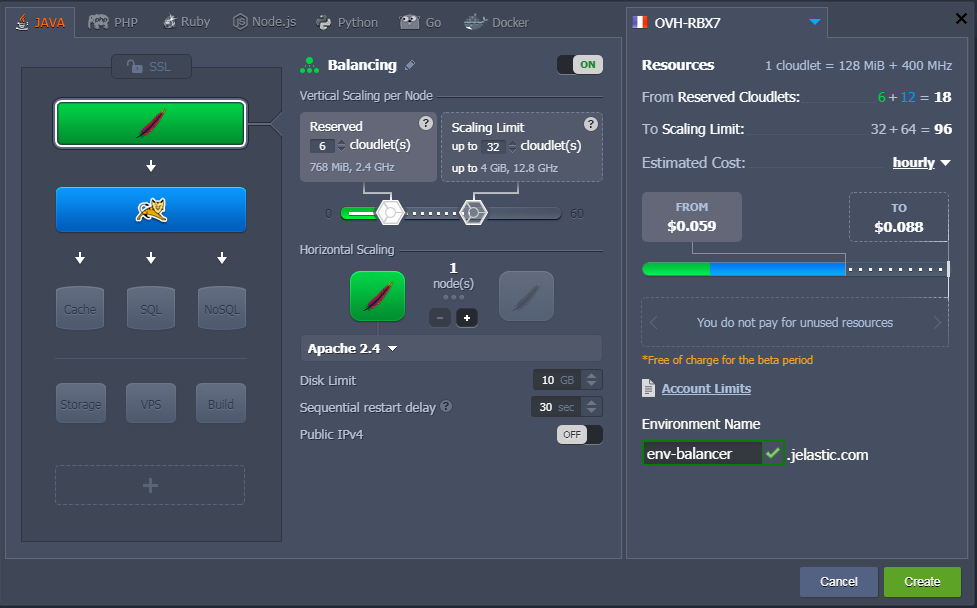The width and height of the screenshot is (977, 608).
Task: Add a Build node
Action: point(221,403)
